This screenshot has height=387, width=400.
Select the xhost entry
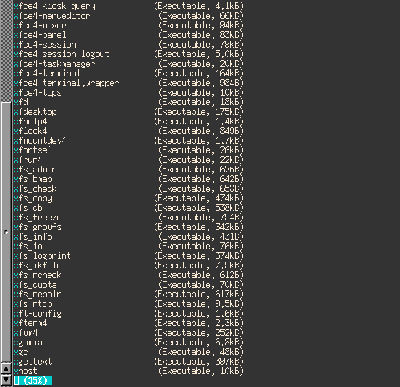tap(129, 371)
